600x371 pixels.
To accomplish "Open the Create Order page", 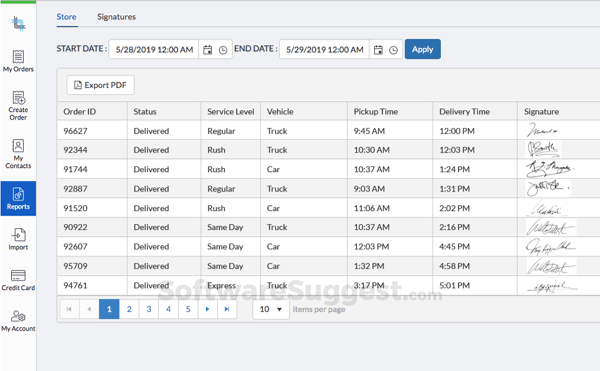I will (x=18, y=106).
